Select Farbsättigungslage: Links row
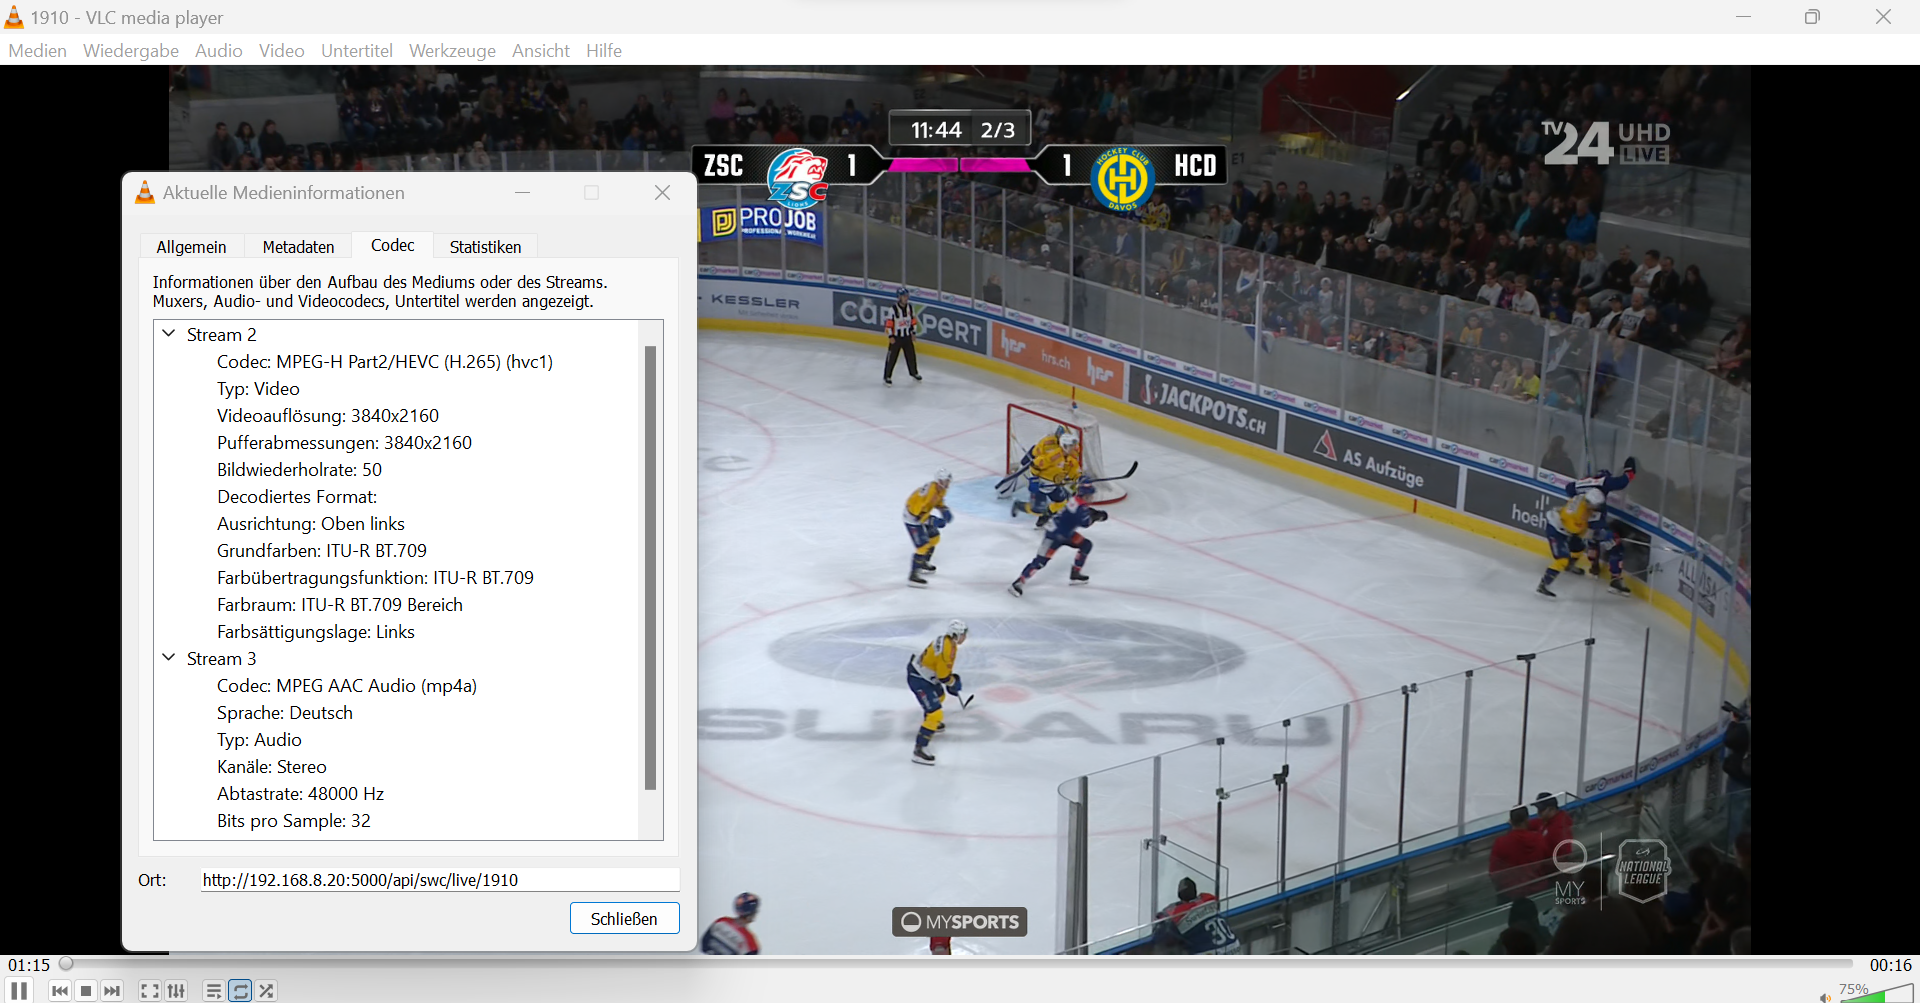The image size is (1920, 1003). pos(316,632)
